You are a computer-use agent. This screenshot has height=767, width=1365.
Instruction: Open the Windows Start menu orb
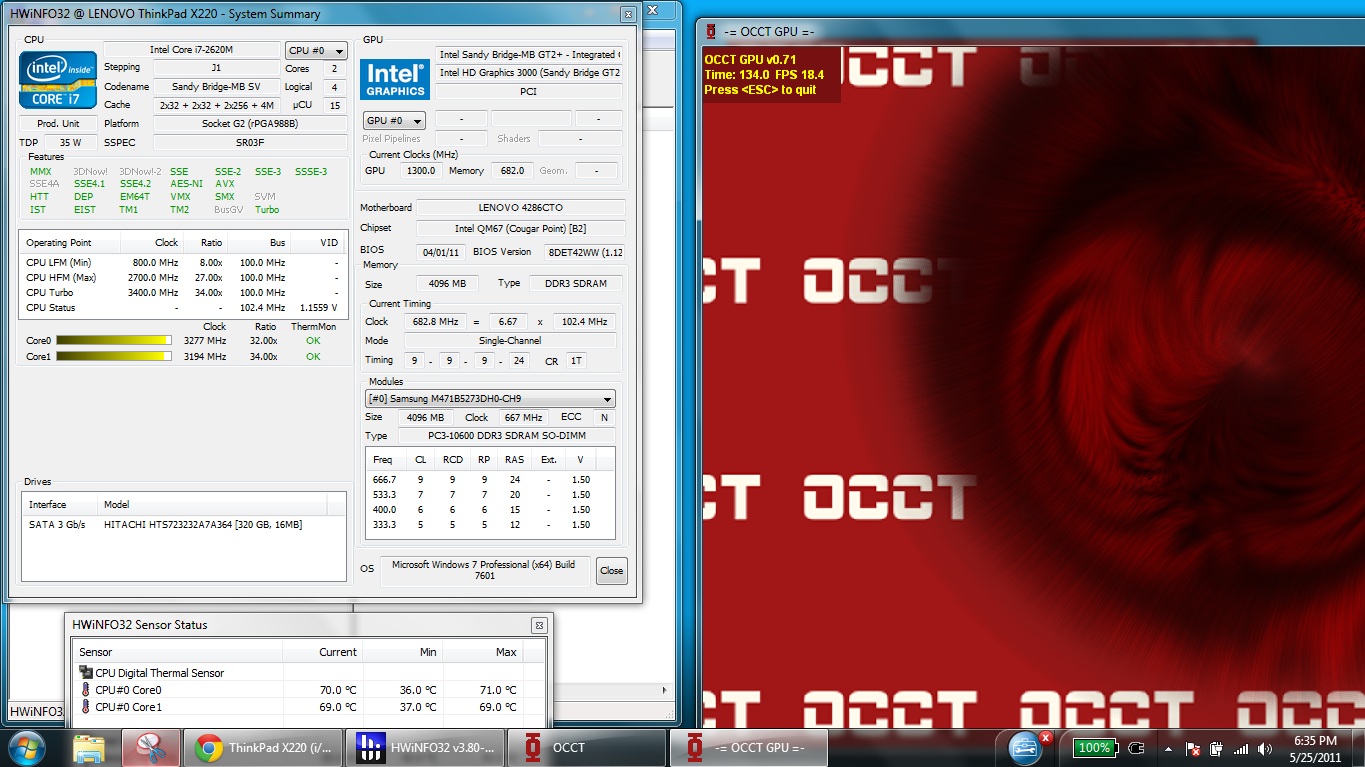(x=26, y=748)
